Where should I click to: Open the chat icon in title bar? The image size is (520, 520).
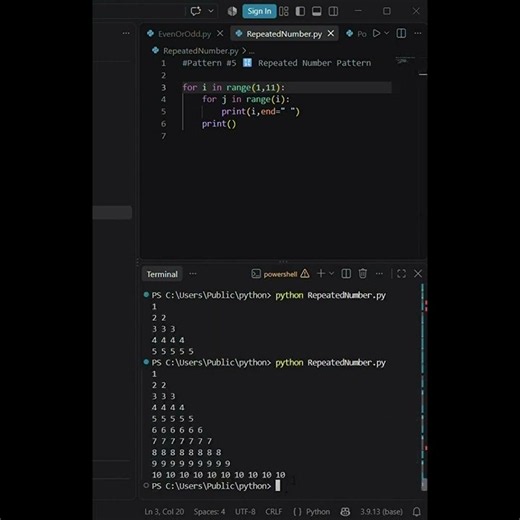click(196, 11)
